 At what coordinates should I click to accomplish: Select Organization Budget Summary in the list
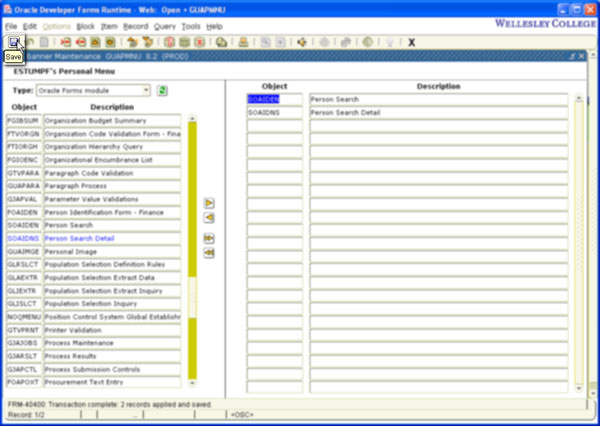tap(111, 119)
